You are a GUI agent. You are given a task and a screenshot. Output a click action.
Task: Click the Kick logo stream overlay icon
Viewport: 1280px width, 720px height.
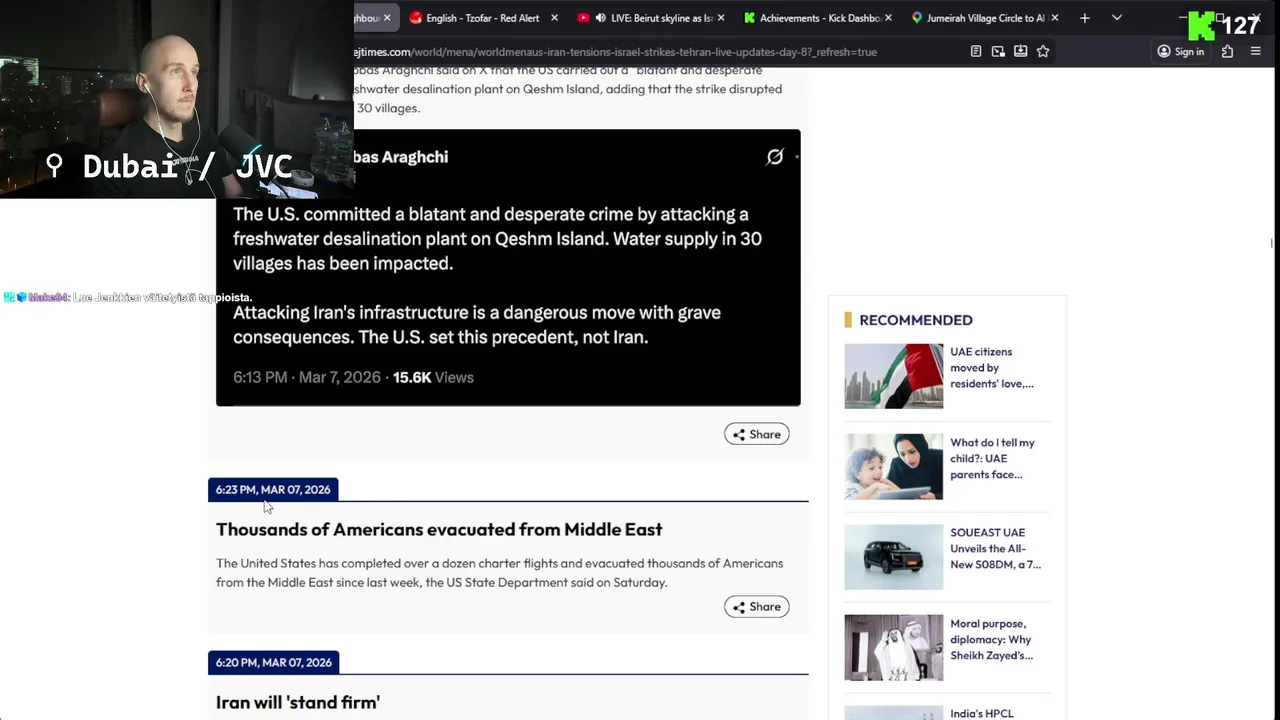[1200, 25]
